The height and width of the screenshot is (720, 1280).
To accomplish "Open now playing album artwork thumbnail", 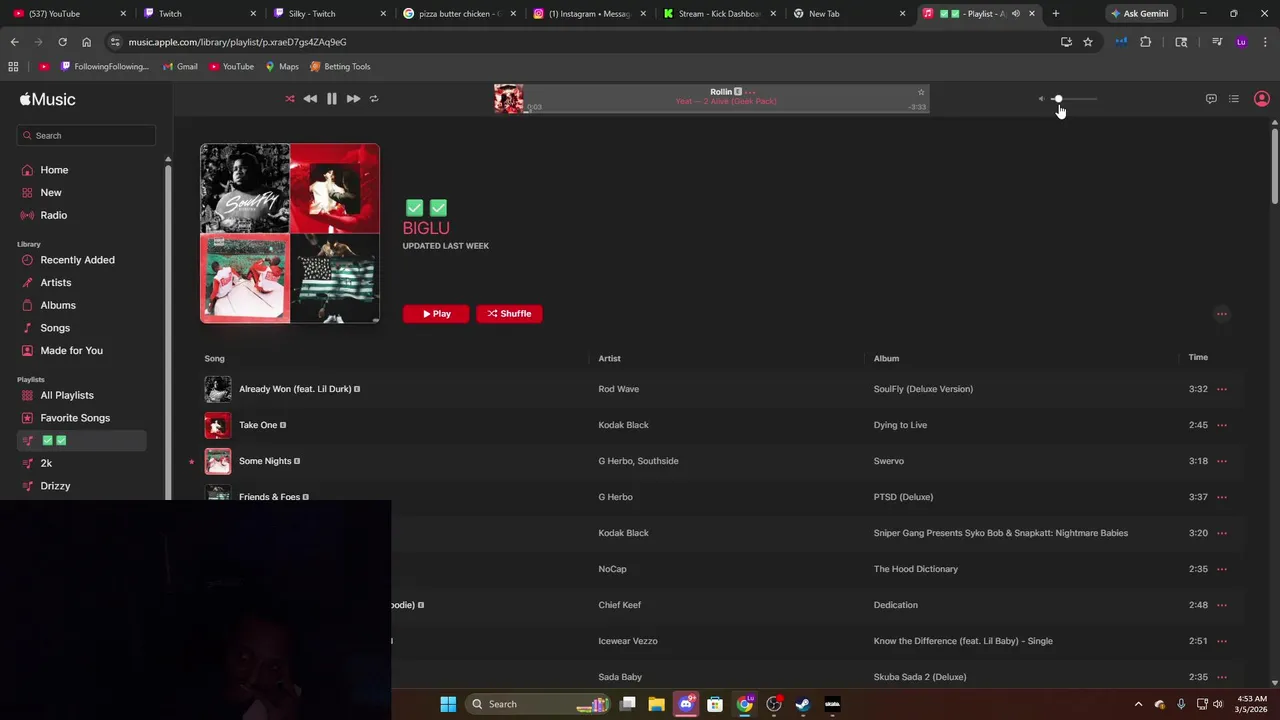I will pos(508,99).
